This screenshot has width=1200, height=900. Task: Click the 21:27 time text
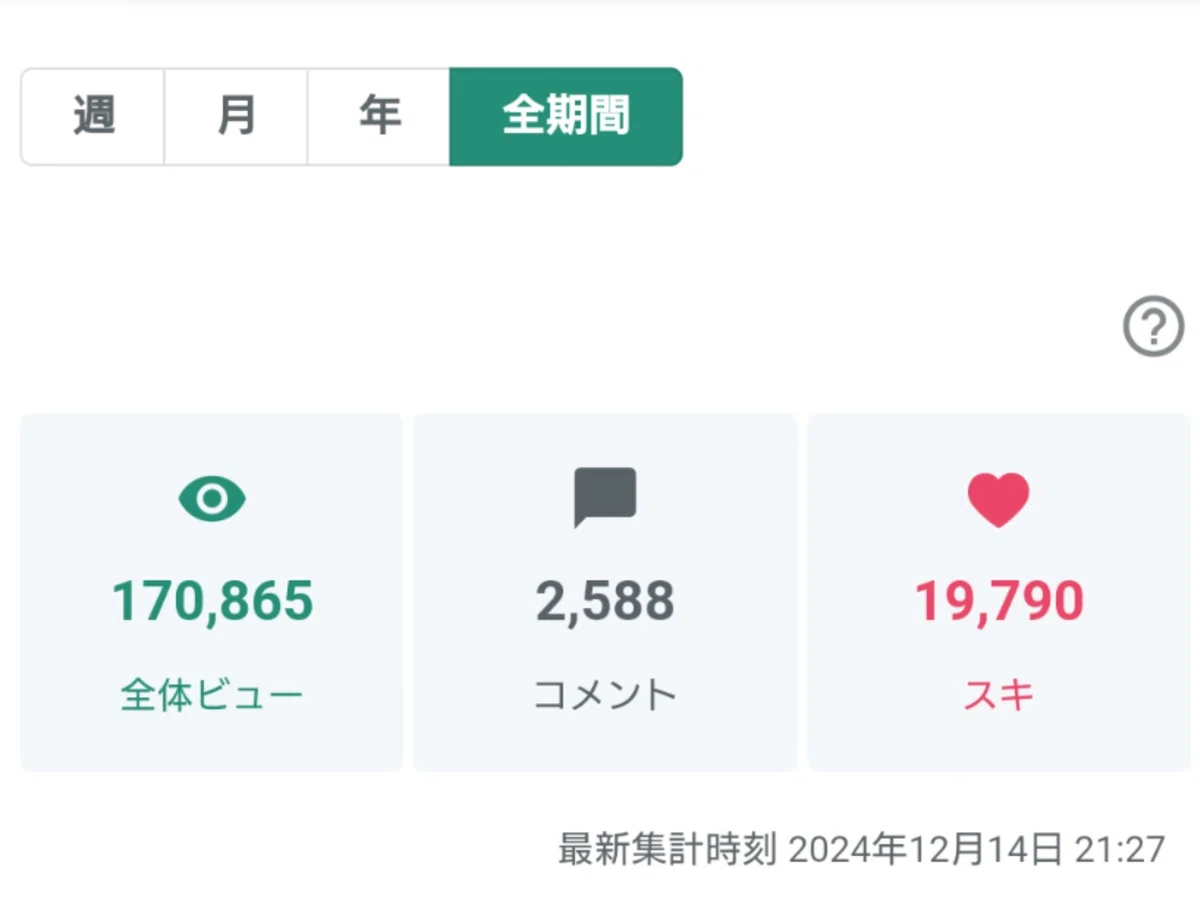(x=1120, y=850)
